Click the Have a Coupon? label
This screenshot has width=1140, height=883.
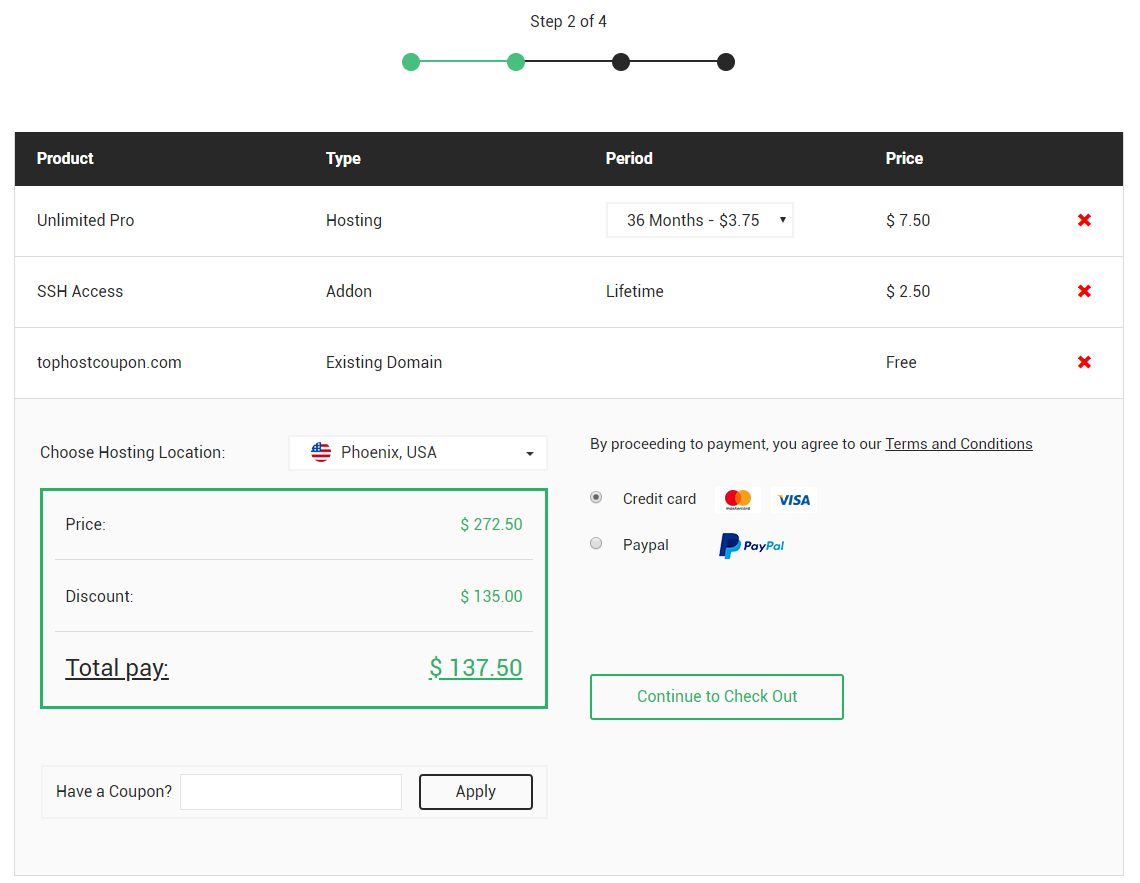[114, 791]
